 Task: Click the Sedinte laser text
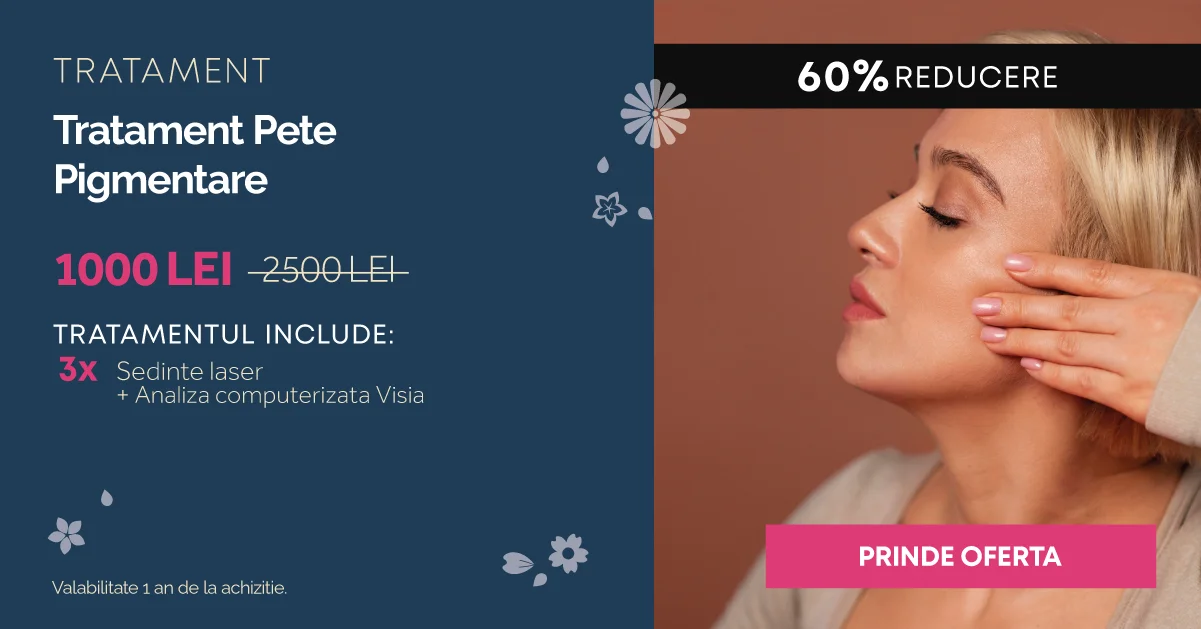coord(189,371)
